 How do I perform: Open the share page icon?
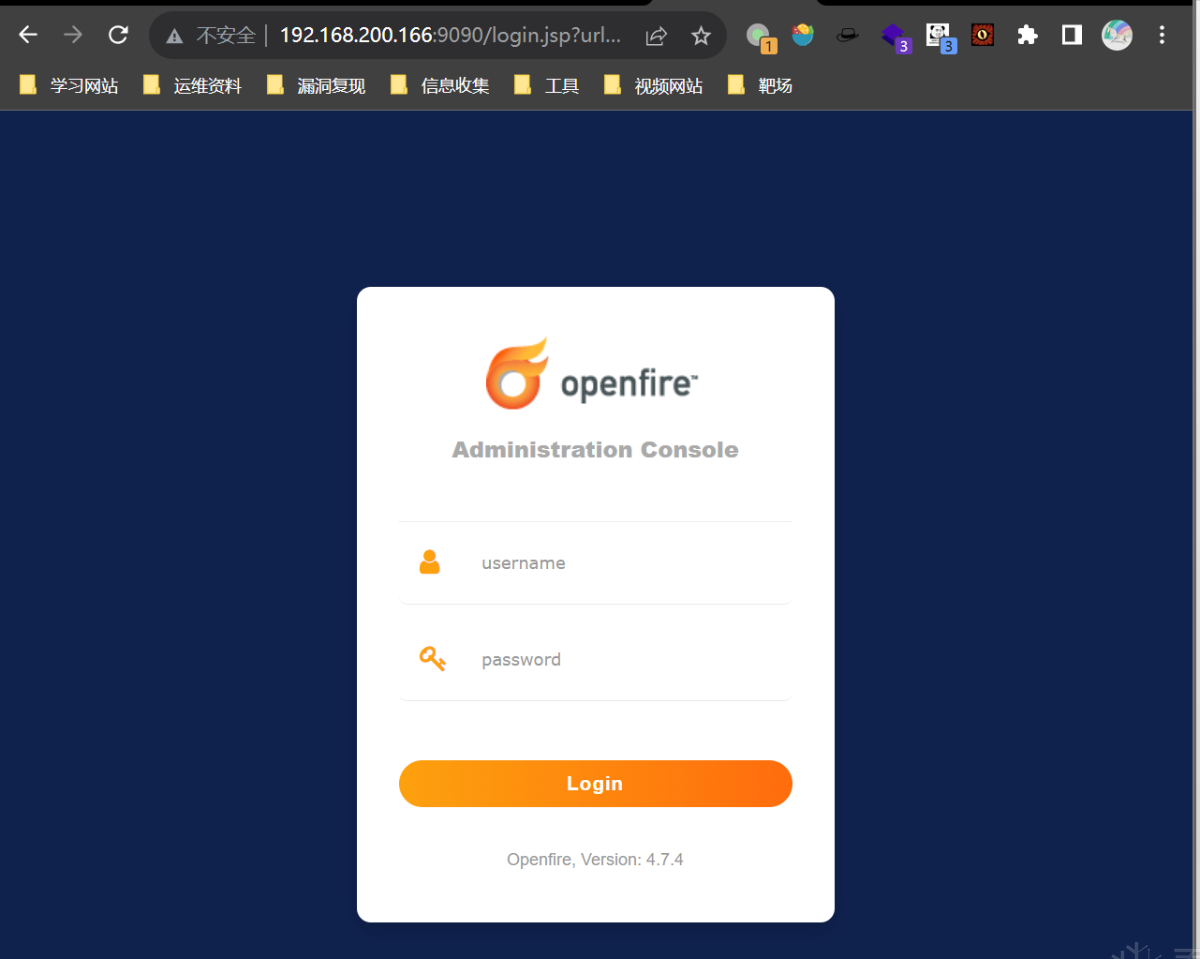pos(656,36)
